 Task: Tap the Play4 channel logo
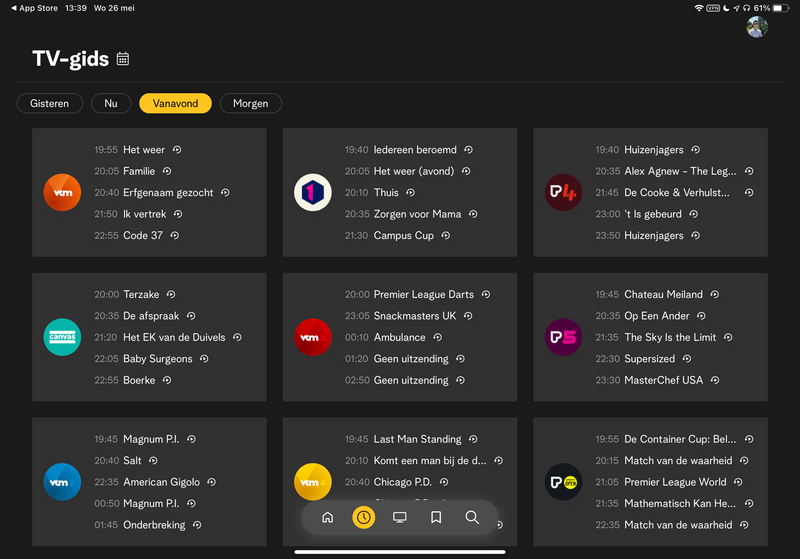[x=563, y=192]
